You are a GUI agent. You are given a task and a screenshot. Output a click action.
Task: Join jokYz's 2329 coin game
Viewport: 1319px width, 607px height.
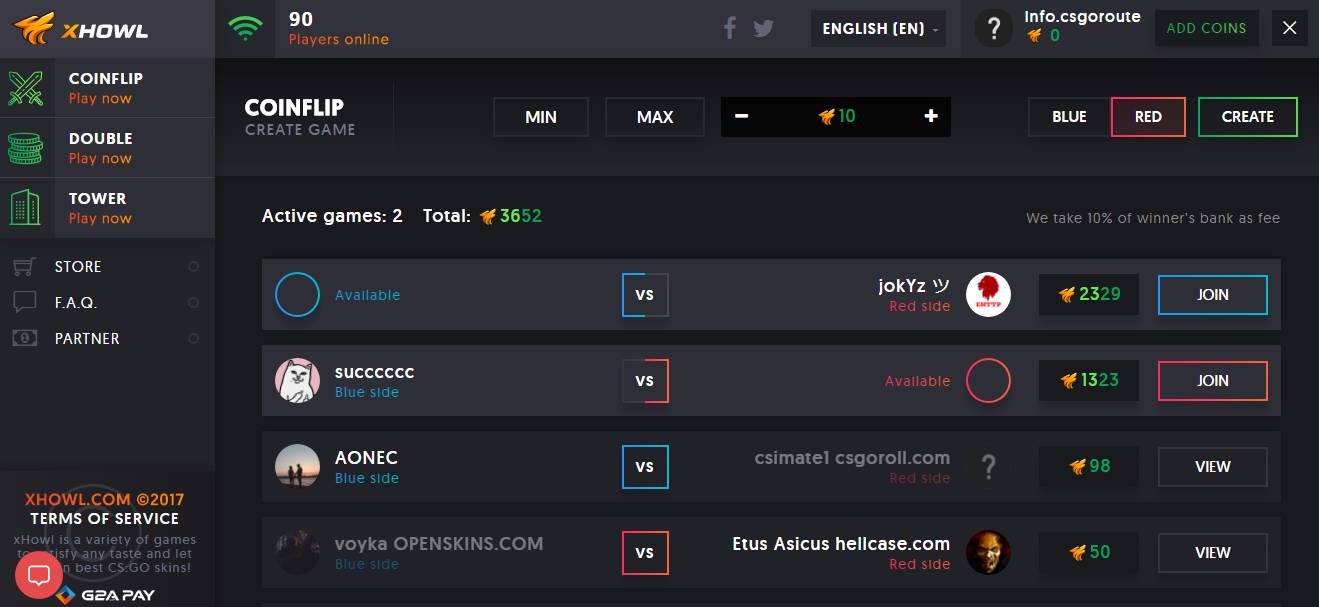(x=1212, y=295)
